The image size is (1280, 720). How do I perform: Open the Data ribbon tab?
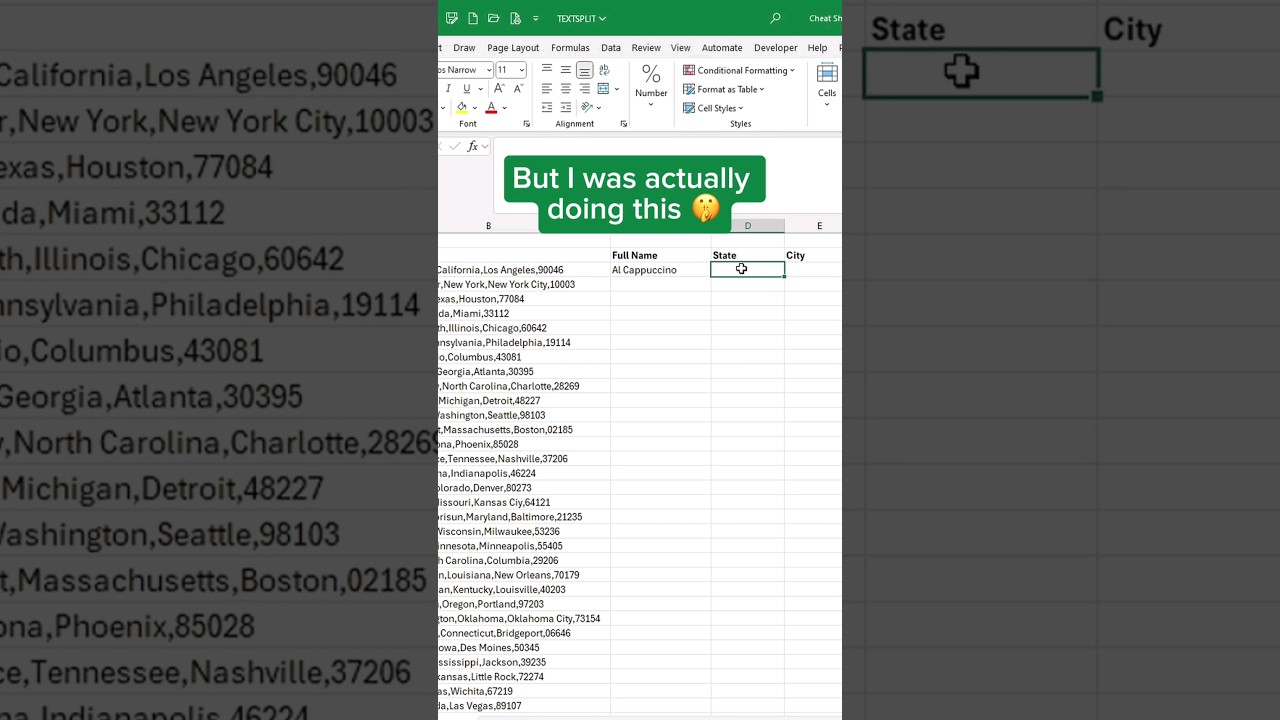pos(611,48)
